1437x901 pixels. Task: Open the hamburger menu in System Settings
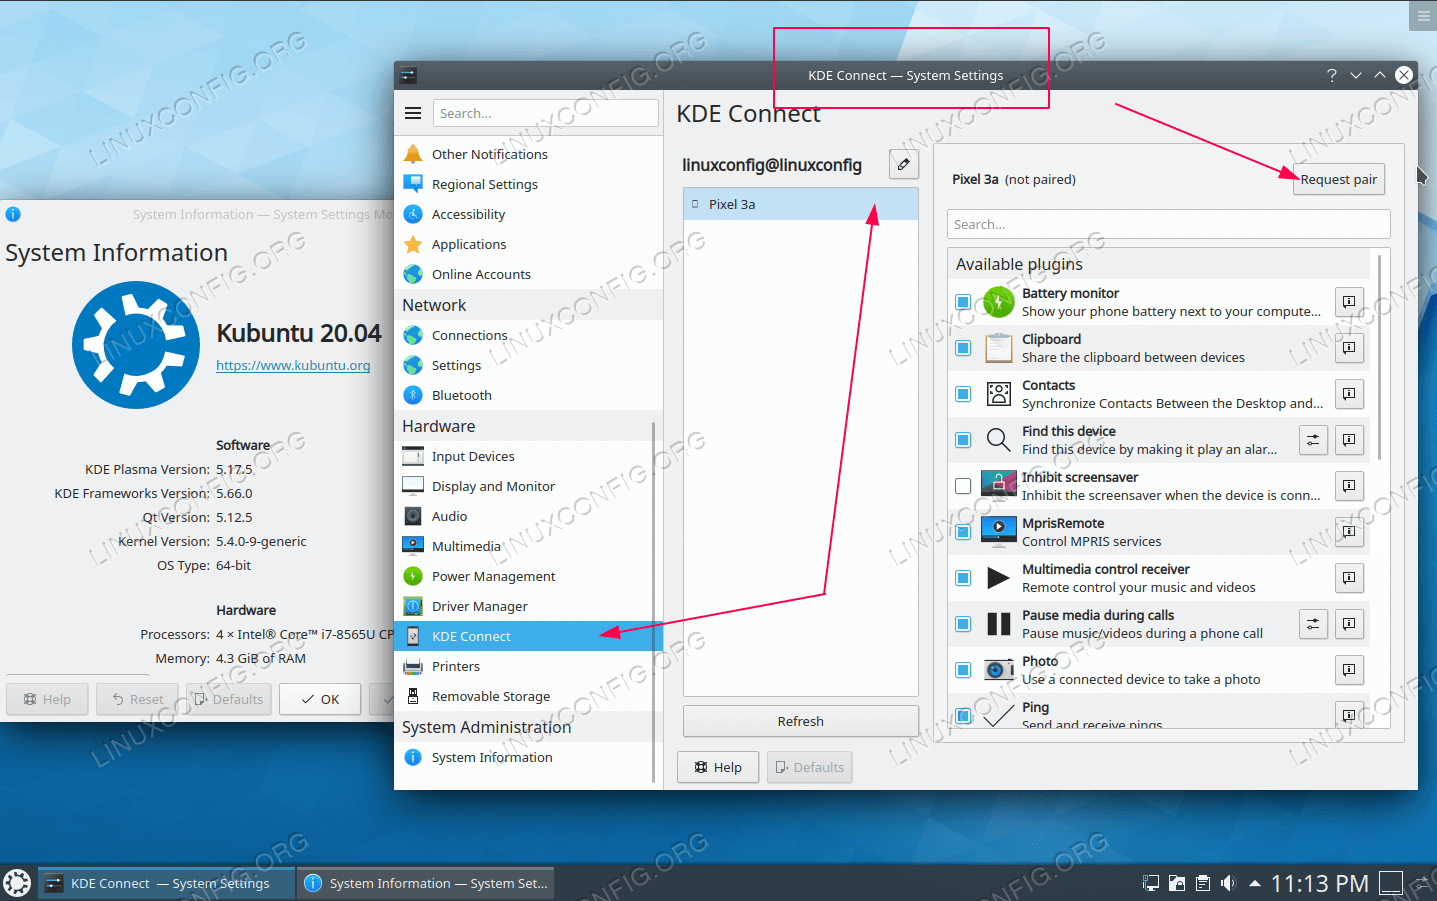click(x=412, y=113)
